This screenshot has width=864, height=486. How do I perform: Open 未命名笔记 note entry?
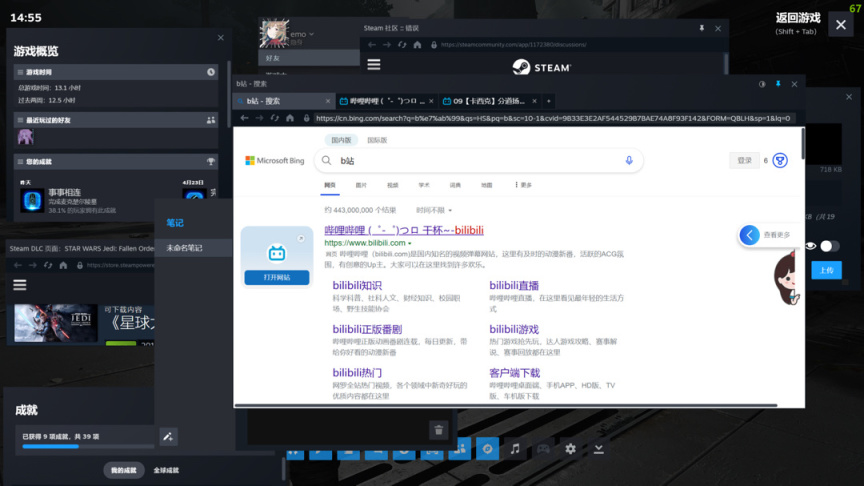coord(193,248)
